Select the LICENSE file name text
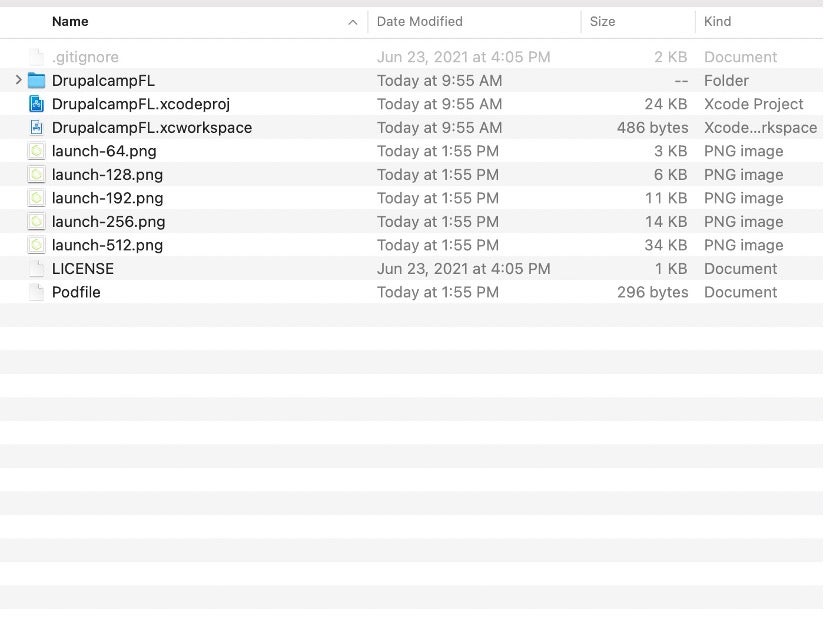The image size is (824, 630). (x=83, y=269)
